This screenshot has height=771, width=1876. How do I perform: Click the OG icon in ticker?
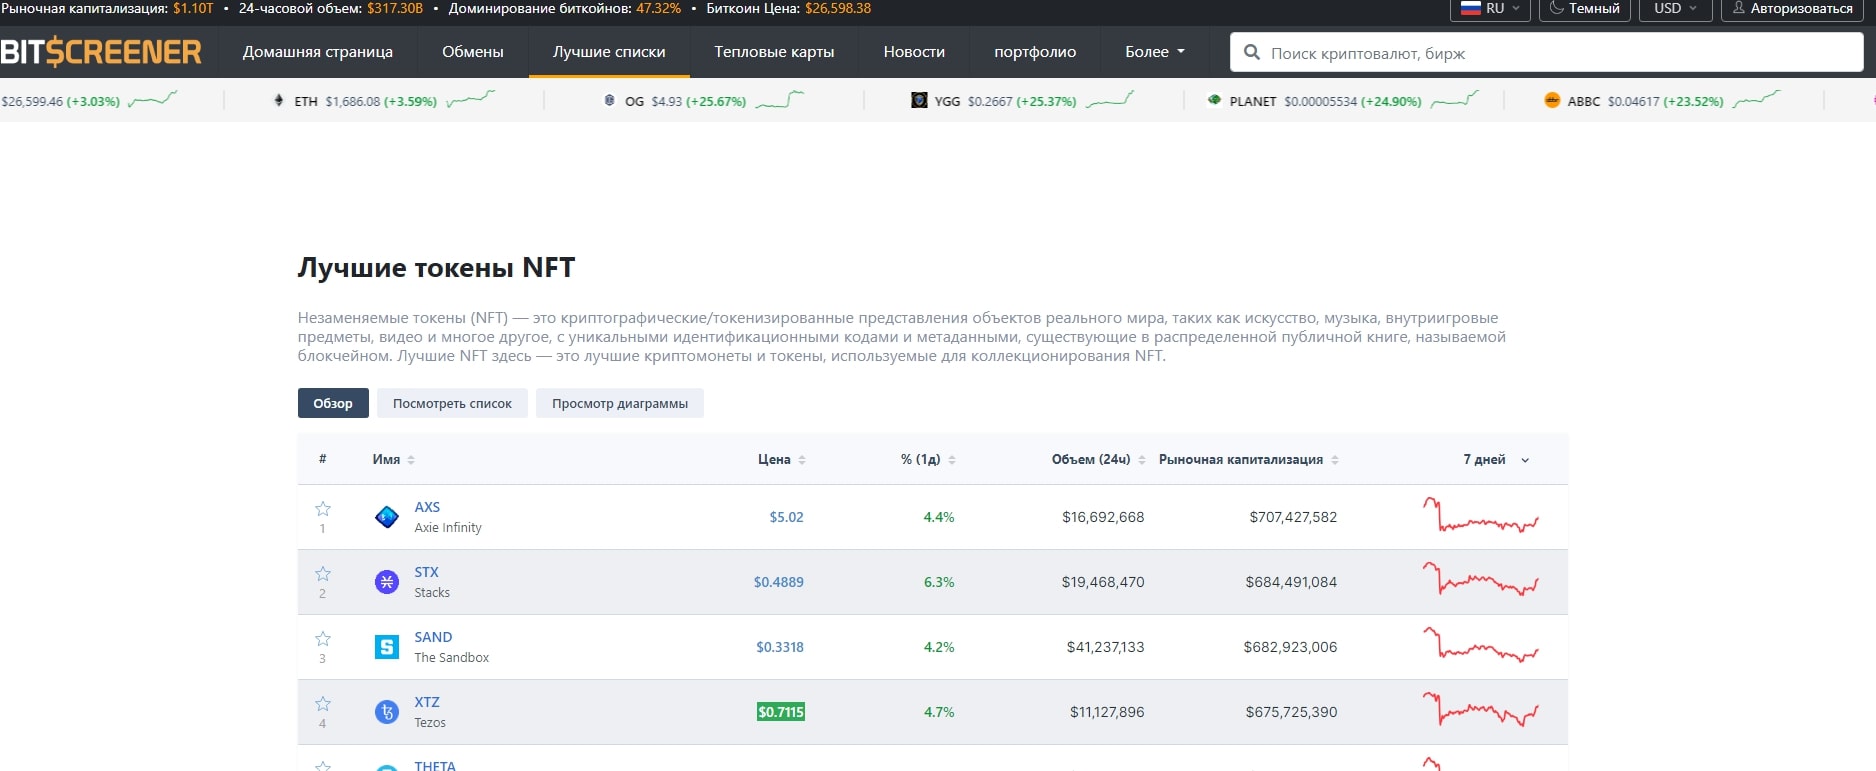pos(610,101)
